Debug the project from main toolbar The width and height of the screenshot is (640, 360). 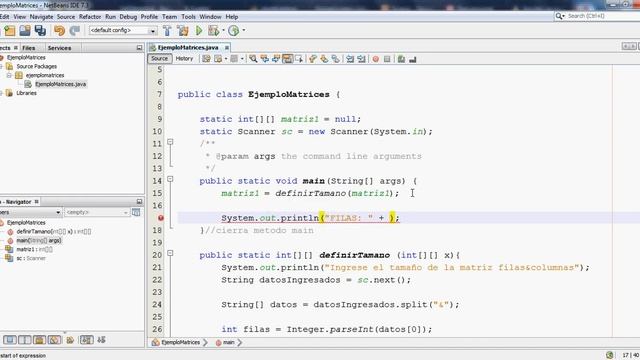213,31
